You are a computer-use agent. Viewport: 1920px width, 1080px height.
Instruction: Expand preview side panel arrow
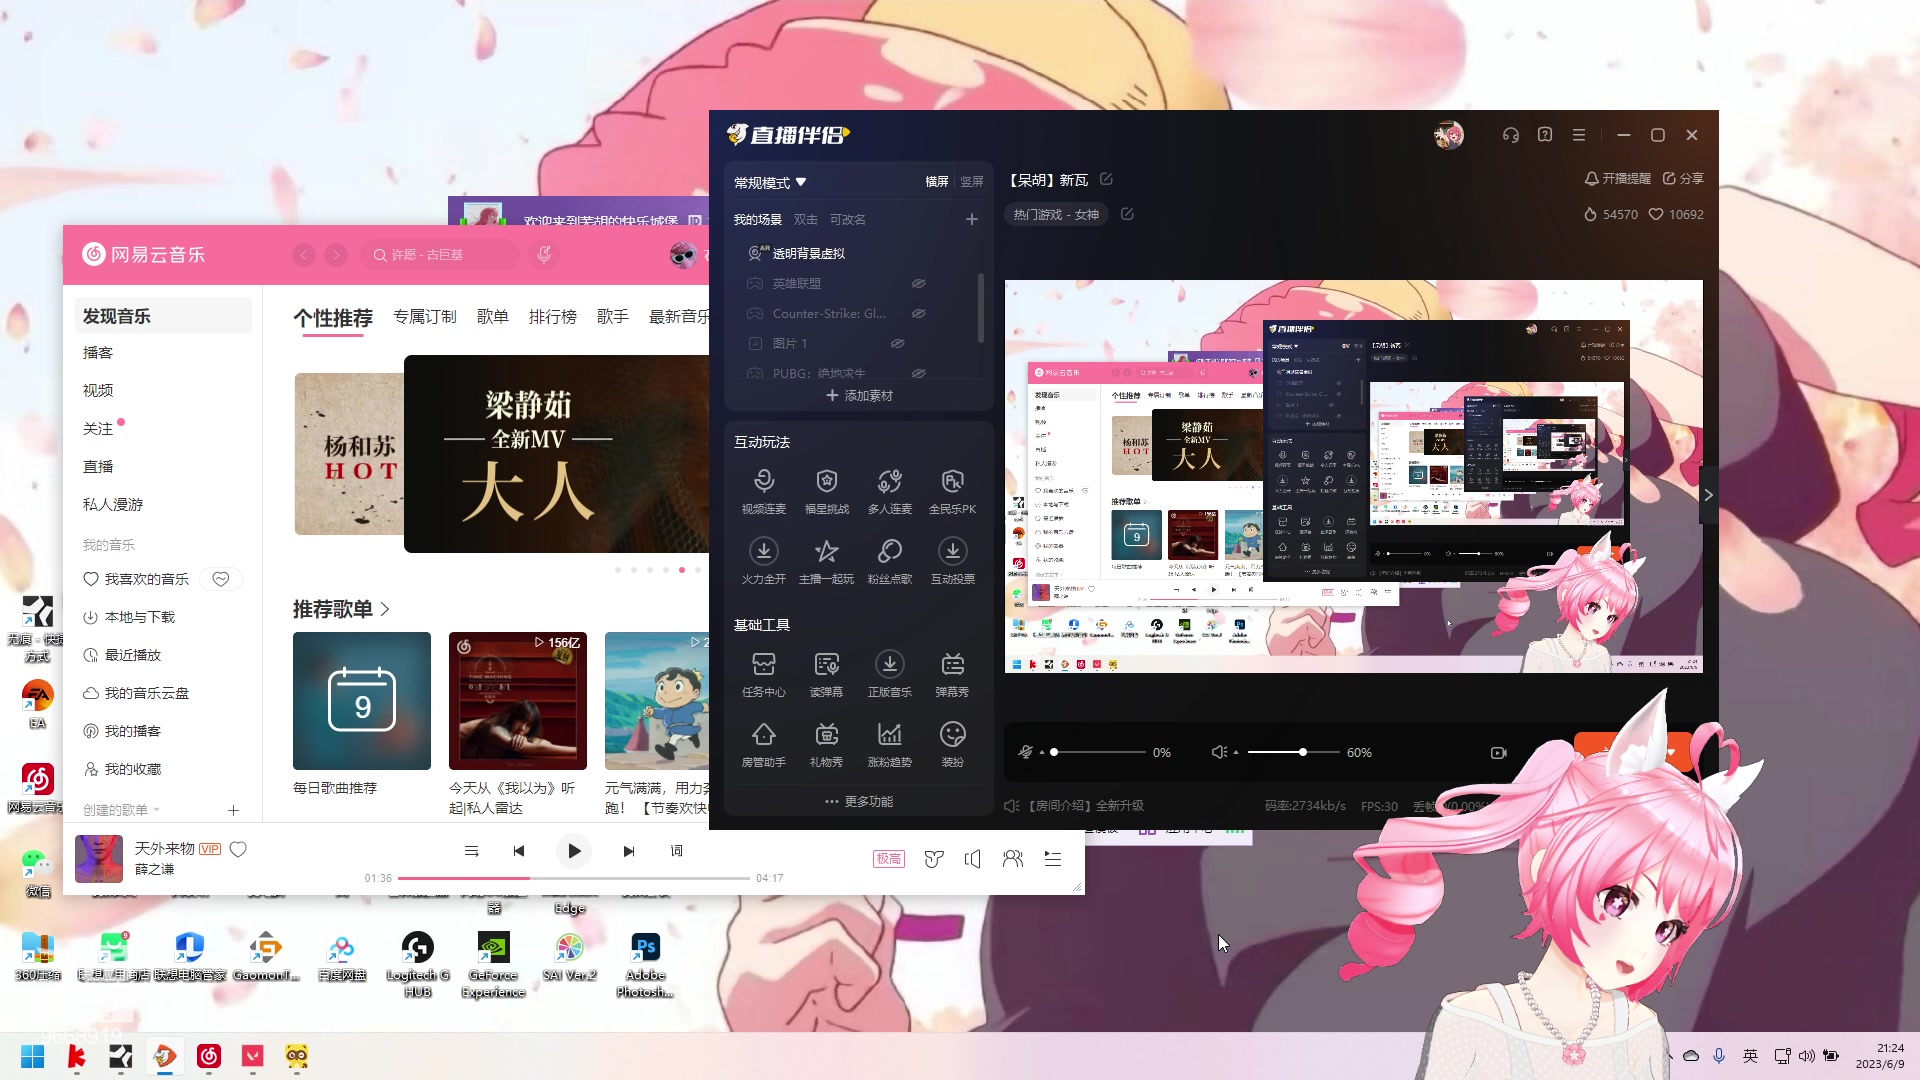[1709, 495]
